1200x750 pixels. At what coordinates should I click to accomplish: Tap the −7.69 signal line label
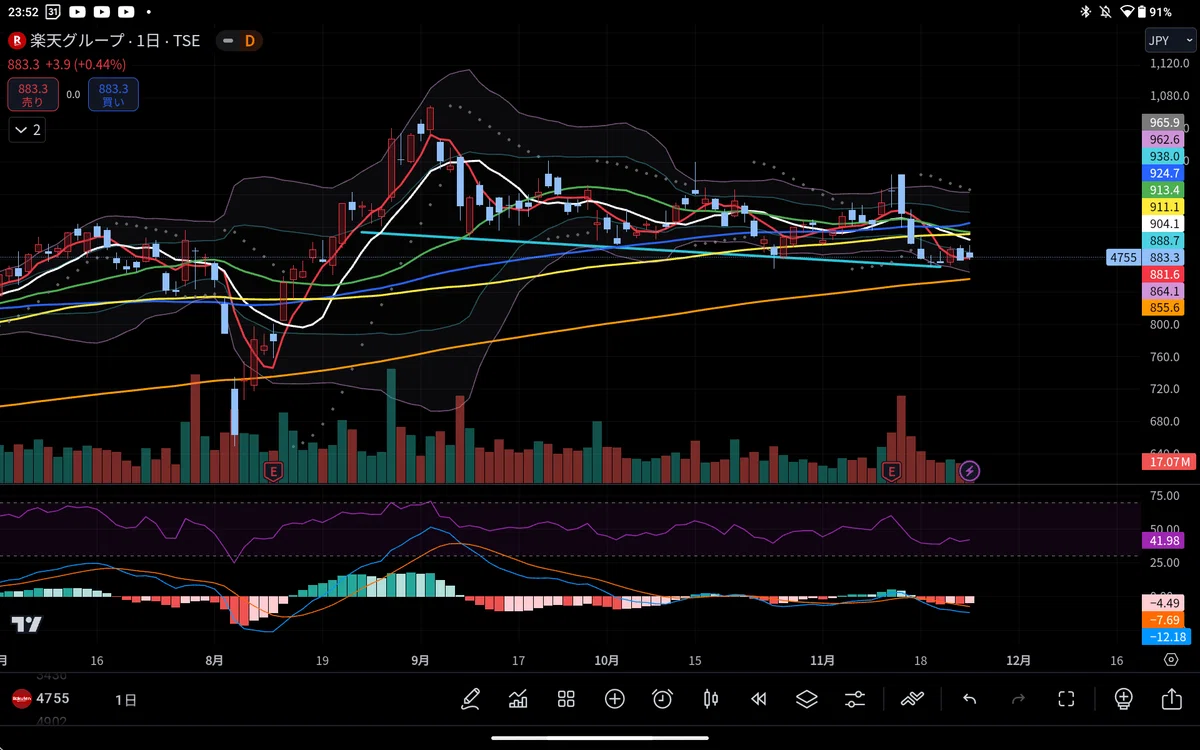pos(1164,620)
